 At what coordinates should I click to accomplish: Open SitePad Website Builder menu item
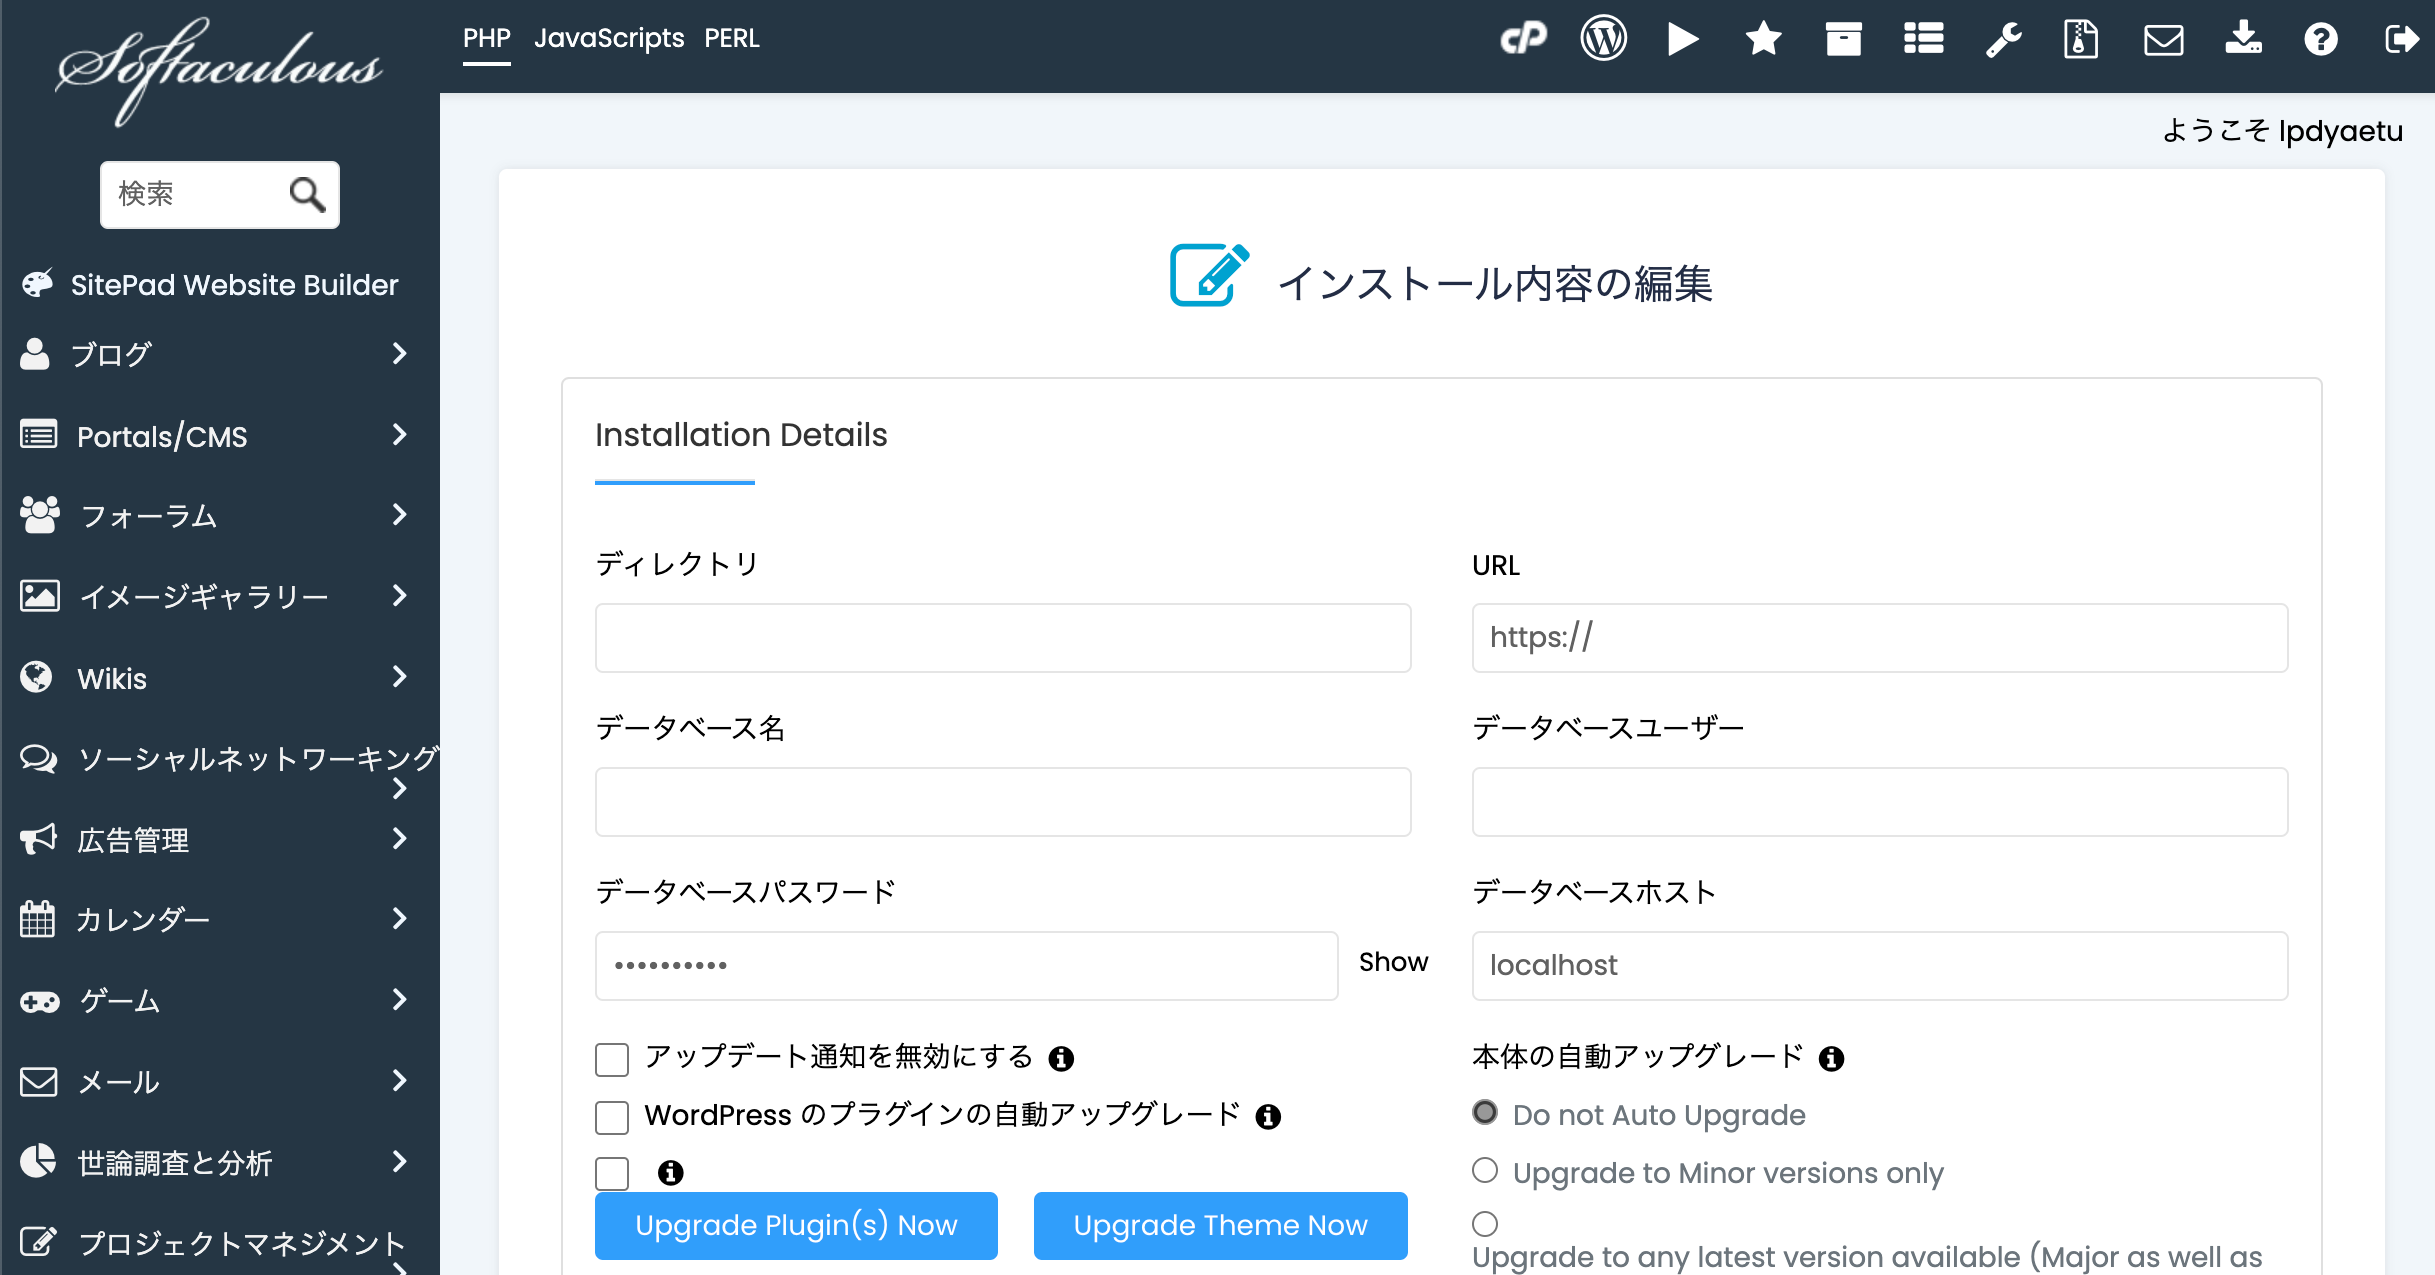pyautogui.click(x=234, y=285)
